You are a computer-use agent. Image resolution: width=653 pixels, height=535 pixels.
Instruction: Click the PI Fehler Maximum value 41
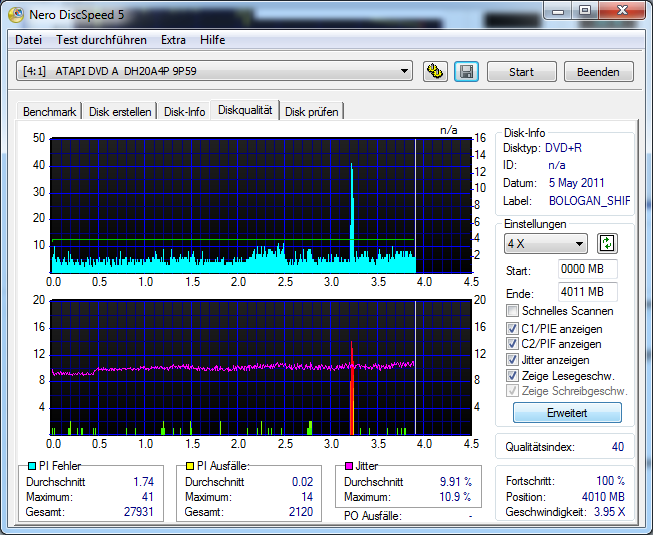148,497
